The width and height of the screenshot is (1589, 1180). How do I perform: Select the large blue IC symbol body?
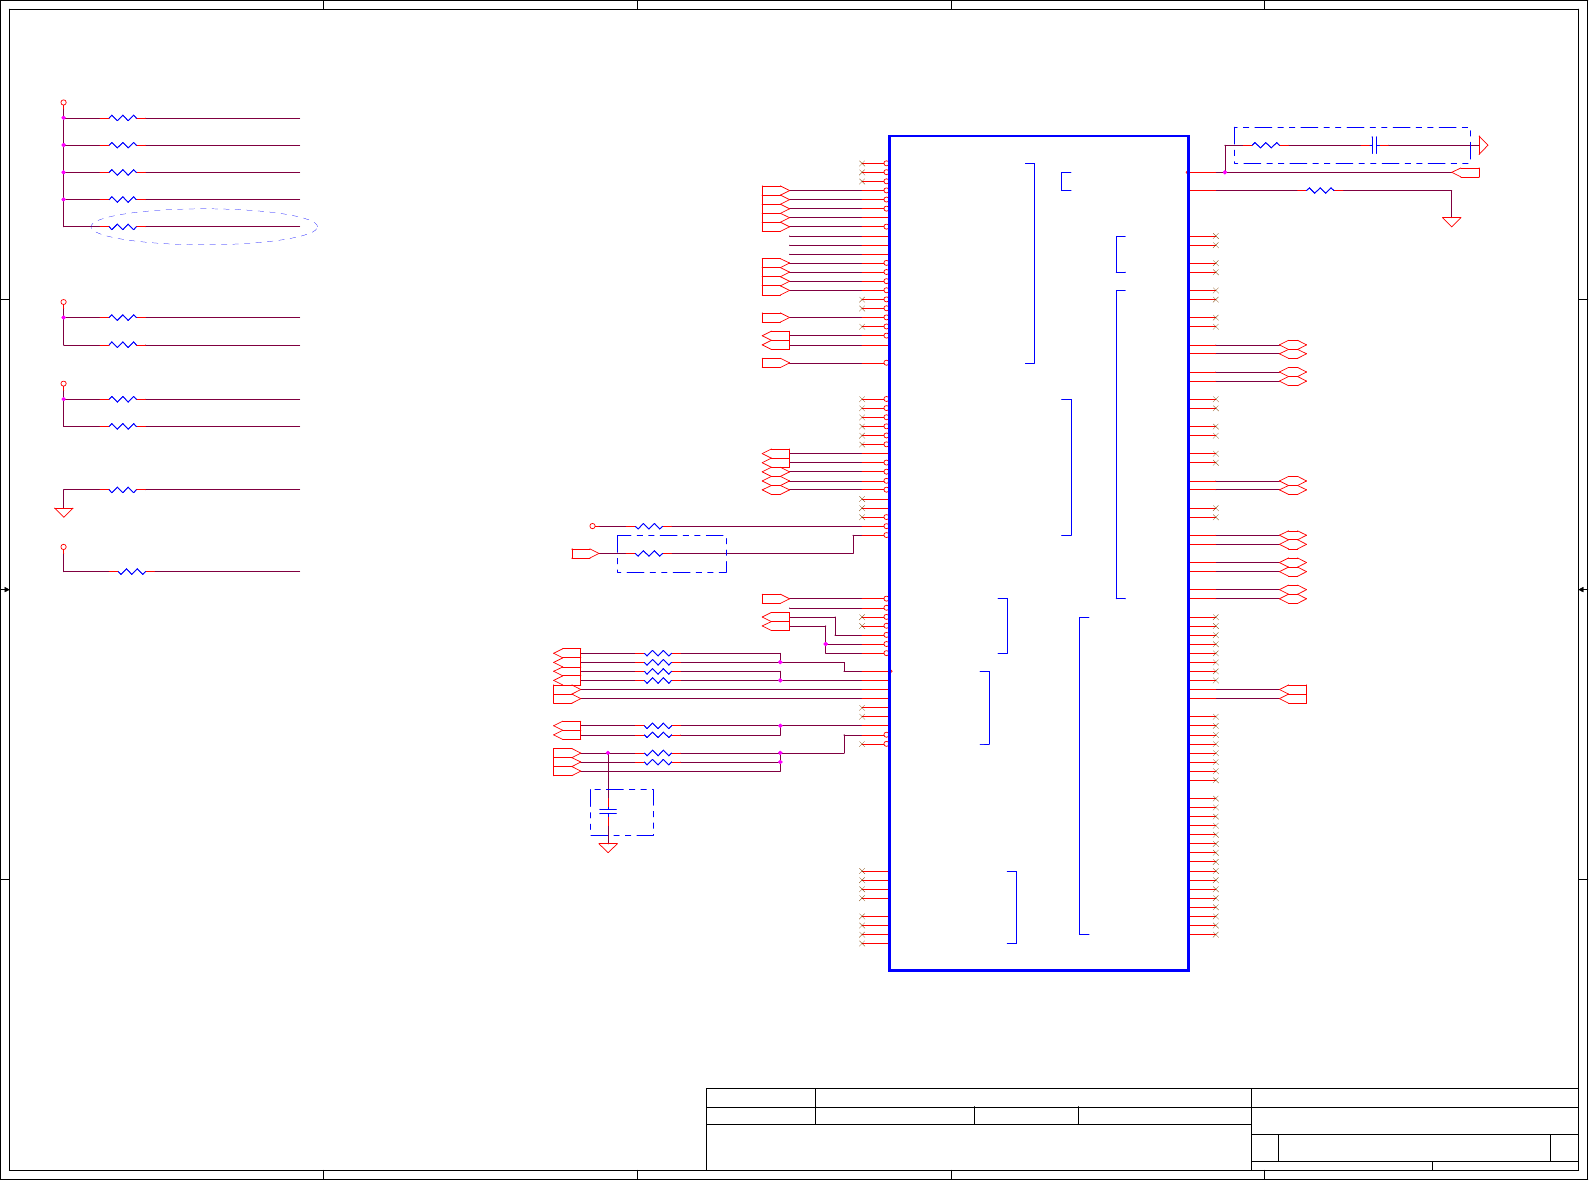point(1038,553)
